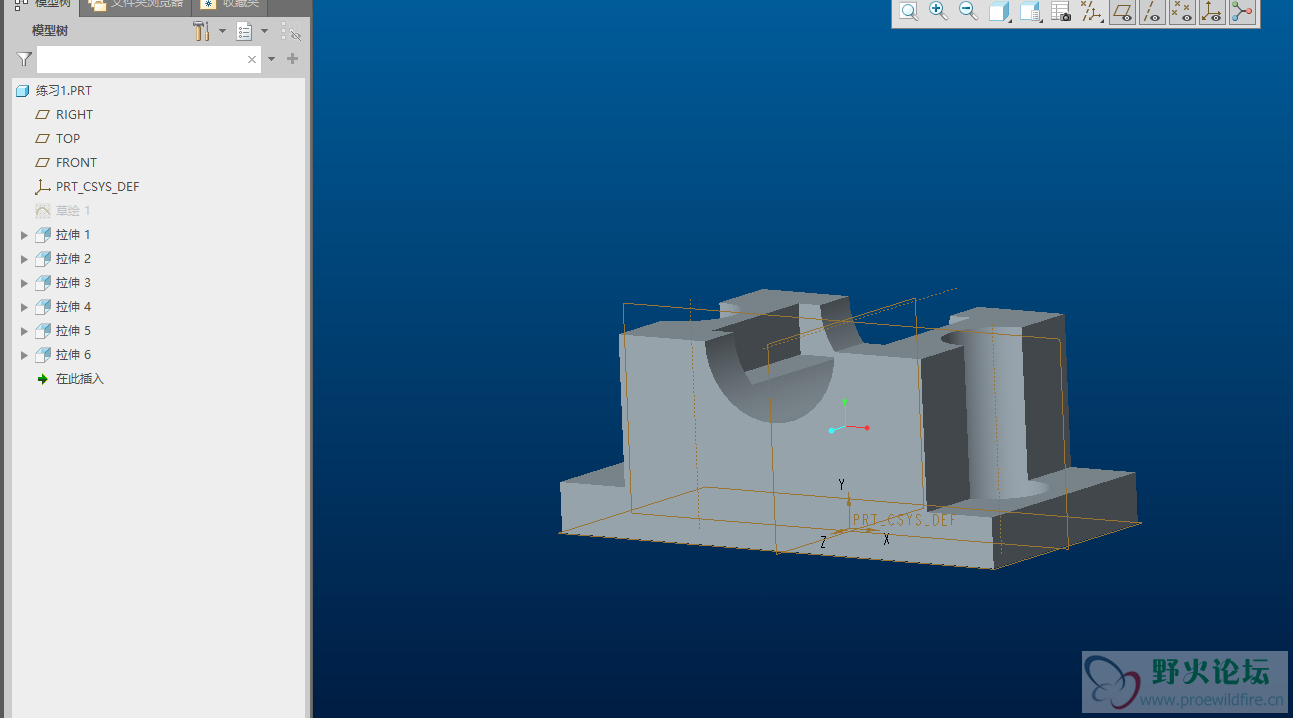Click the spin center in the viewport
Viewport: 1293px width, 718px height.
click(x=847, y=424)
